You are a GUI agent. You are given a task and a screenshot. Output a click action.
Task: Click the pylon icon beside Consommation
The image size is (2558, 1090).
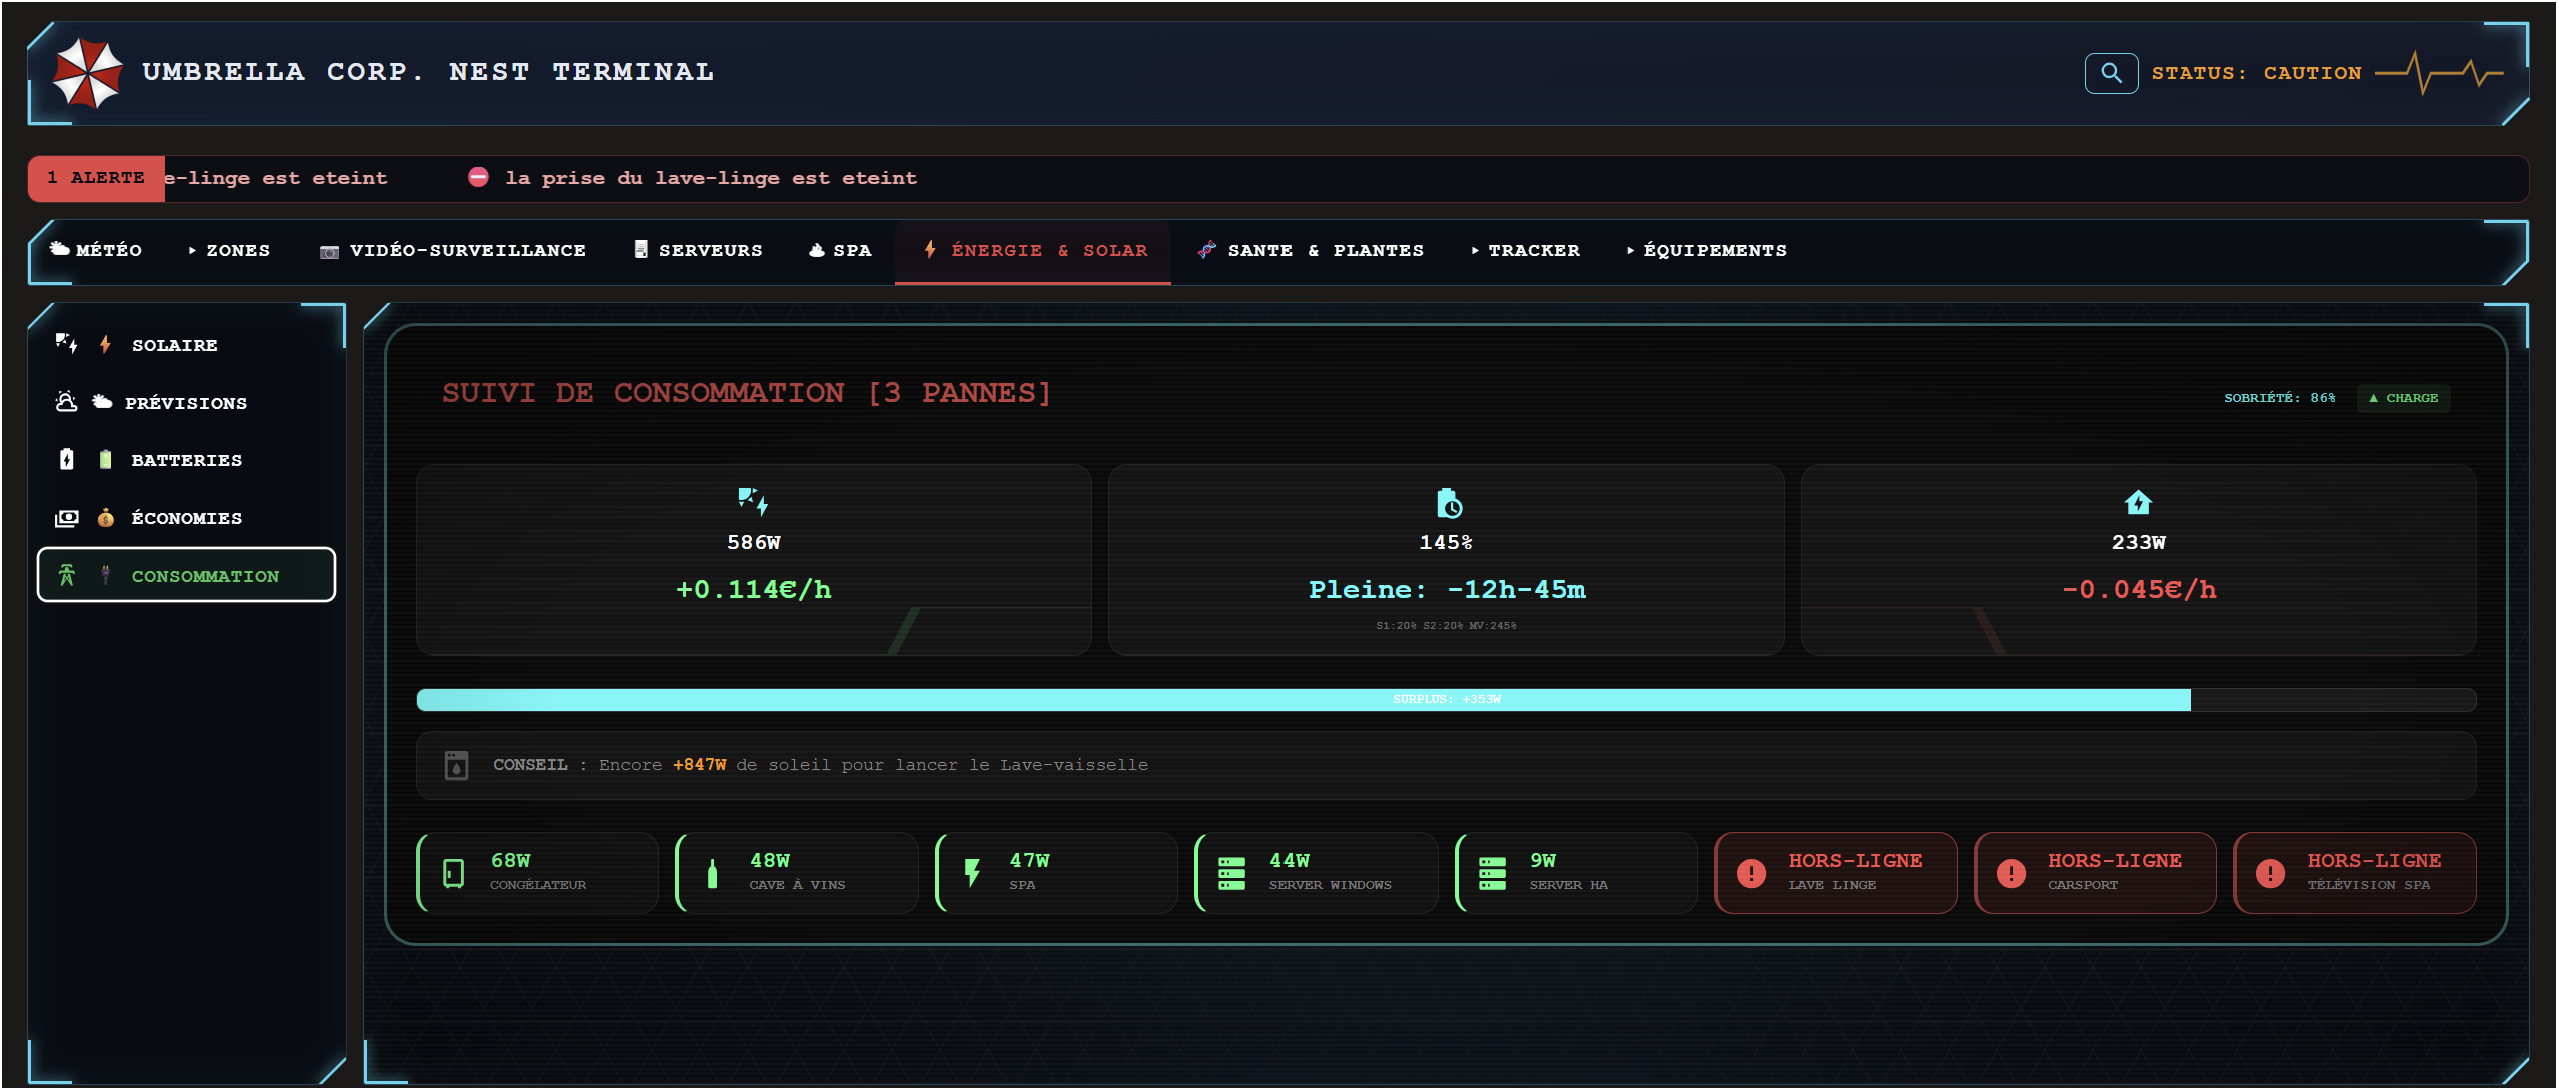tap(66, 575)
